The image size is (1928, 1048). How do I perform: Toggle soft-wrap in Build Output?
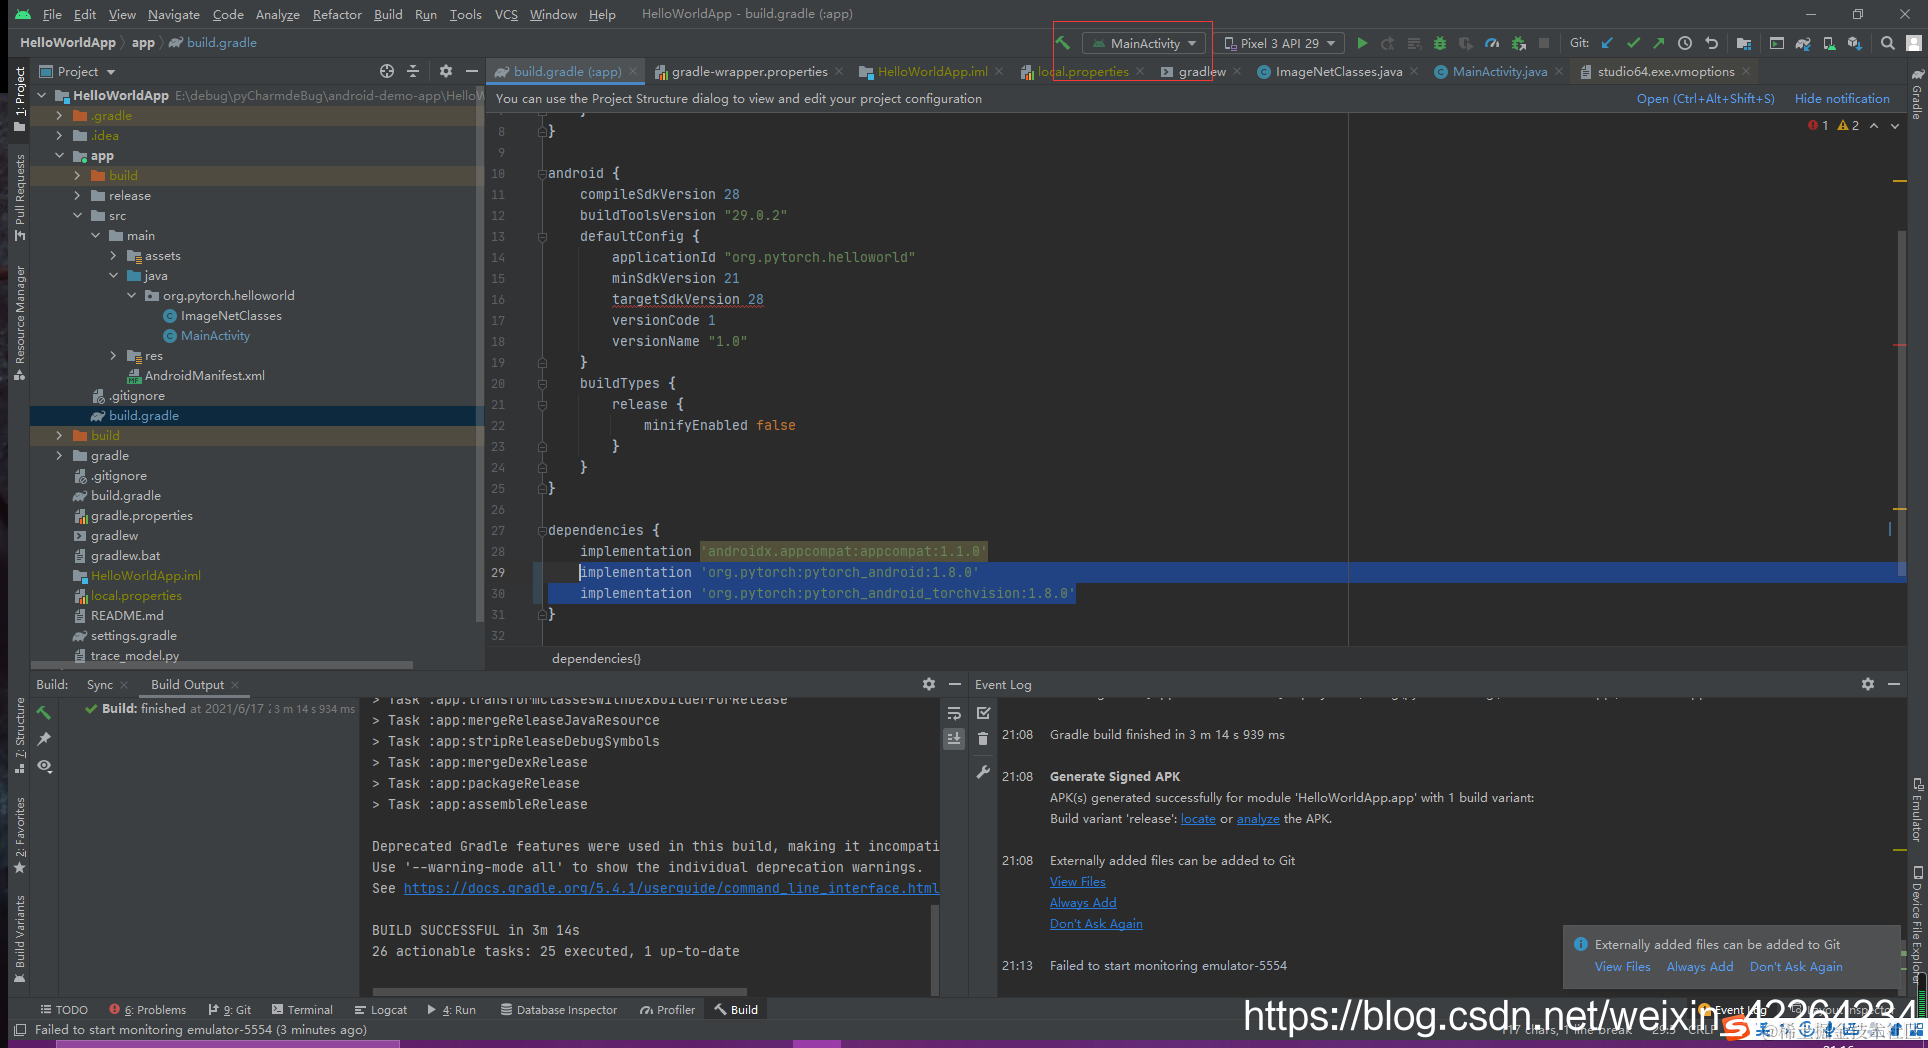tap(954, 713)
